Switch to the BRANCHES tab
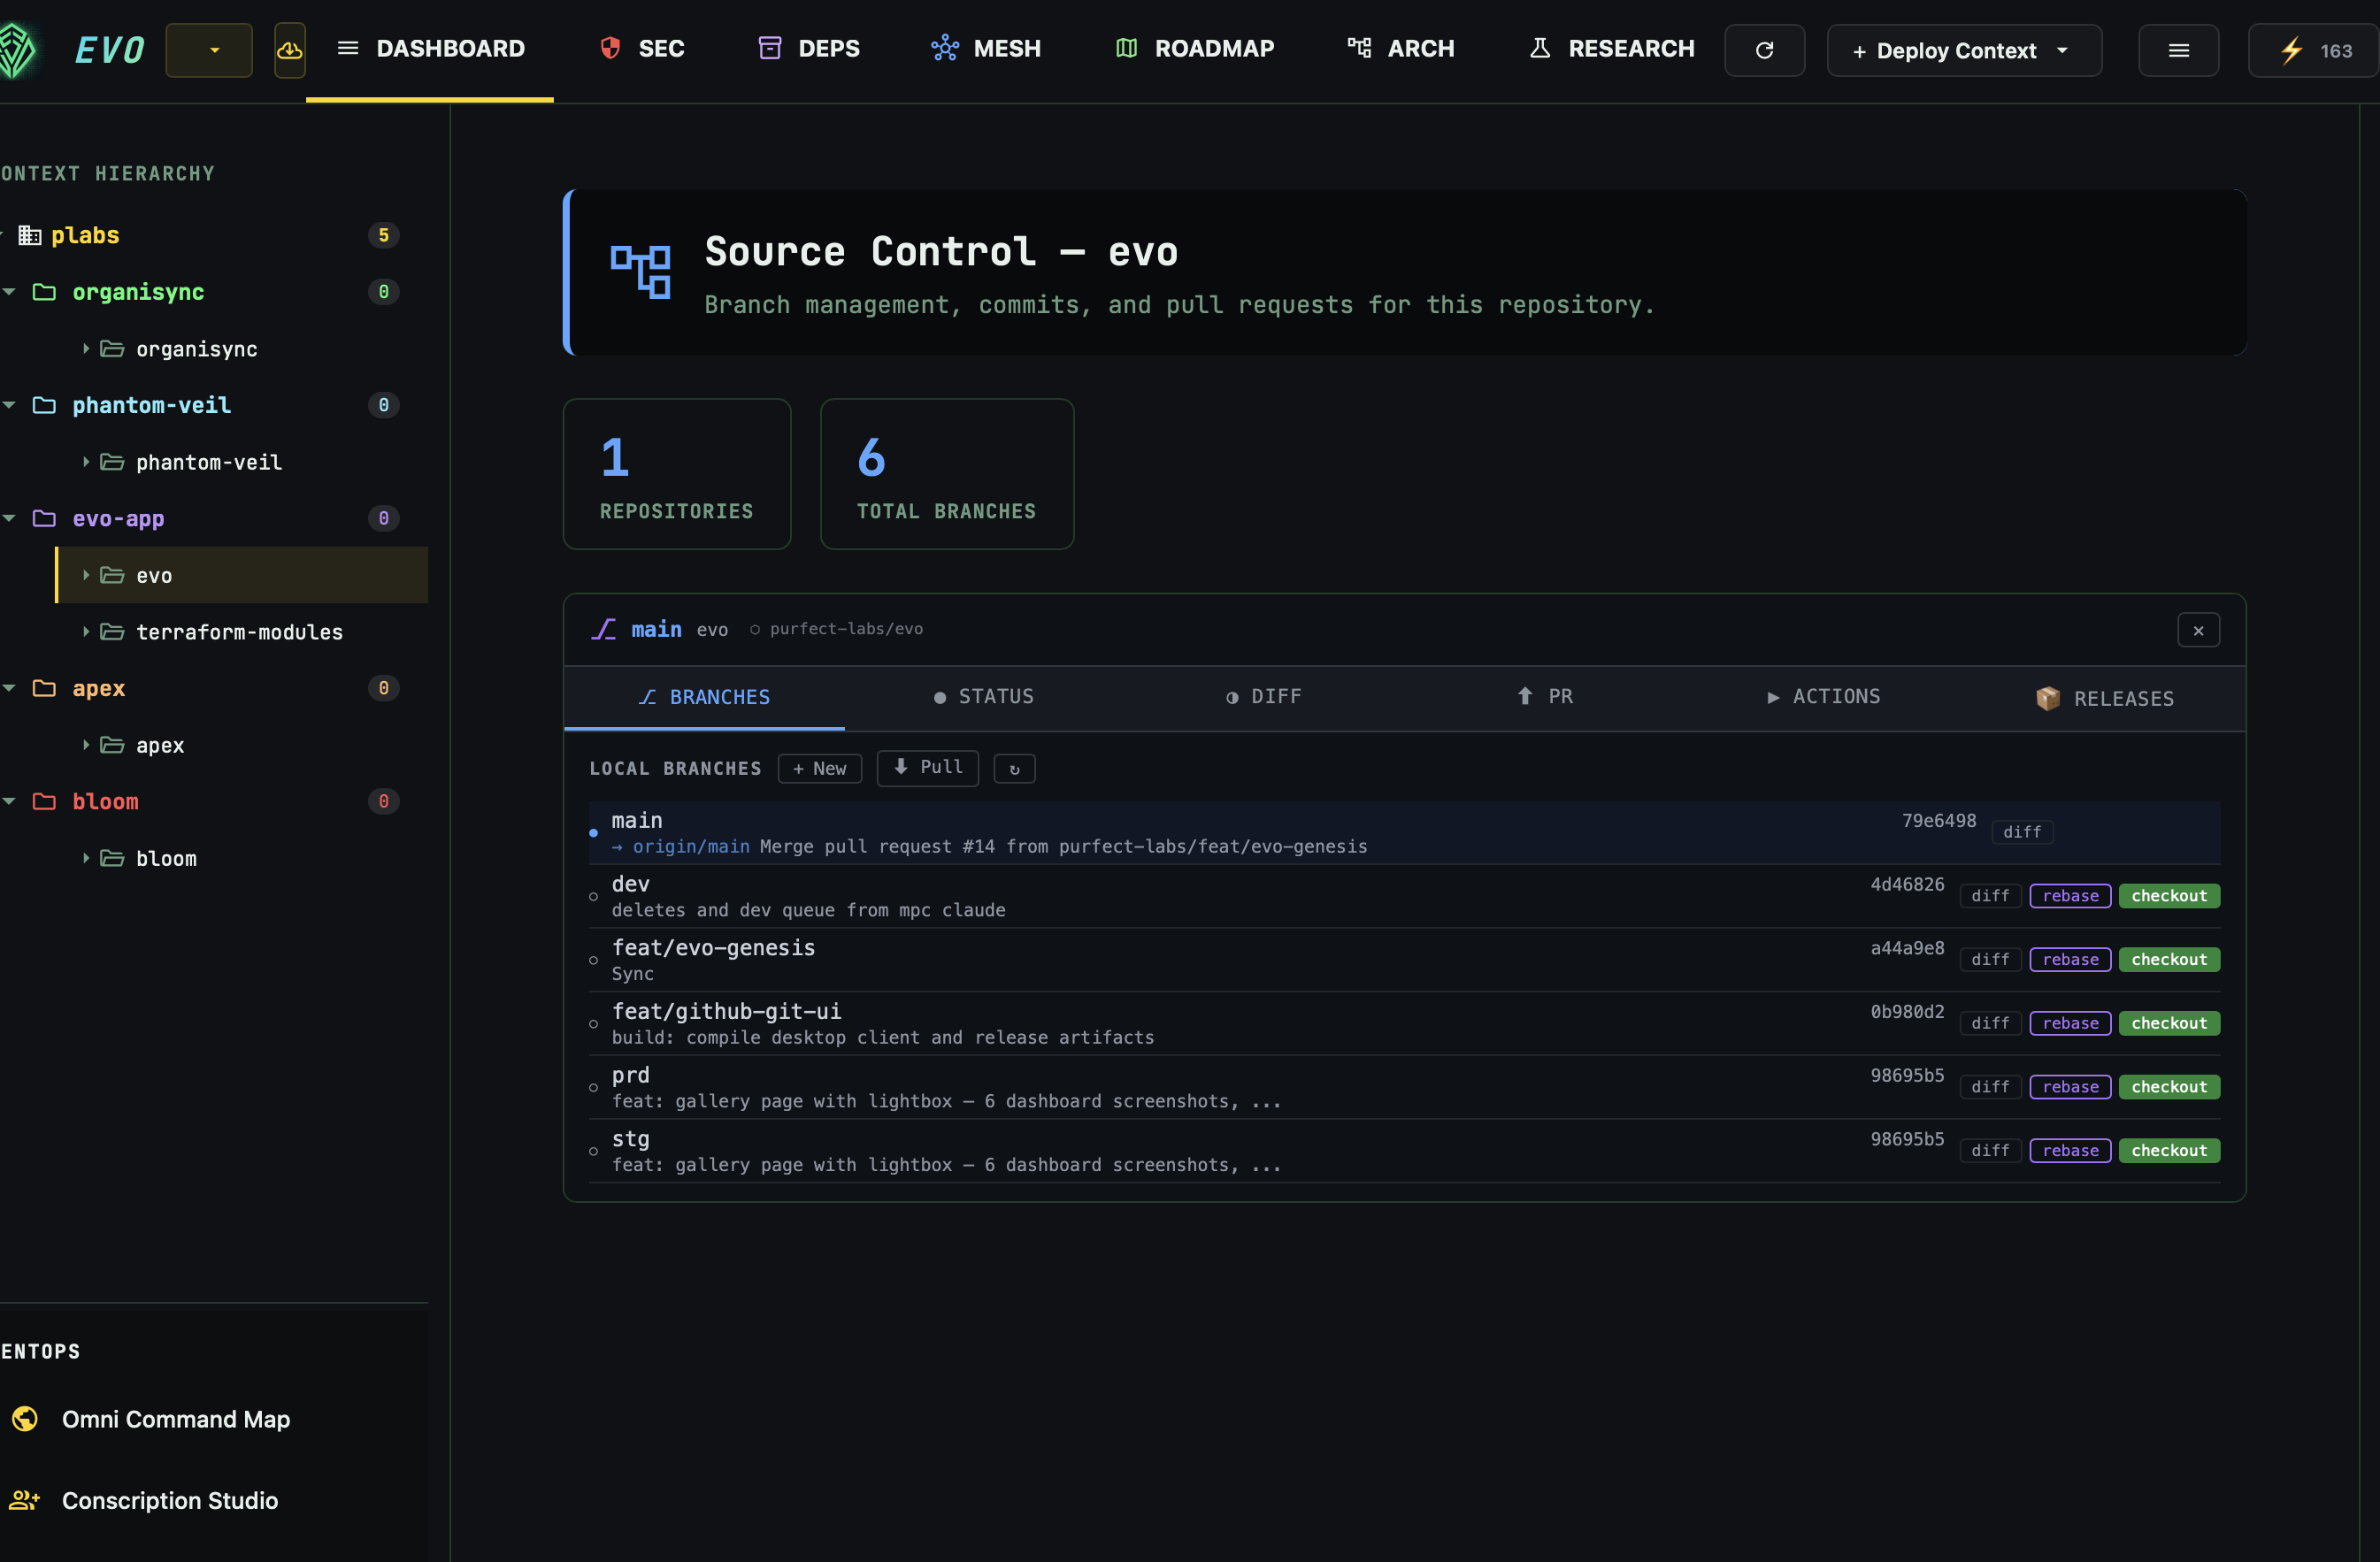 coord(704,697)
